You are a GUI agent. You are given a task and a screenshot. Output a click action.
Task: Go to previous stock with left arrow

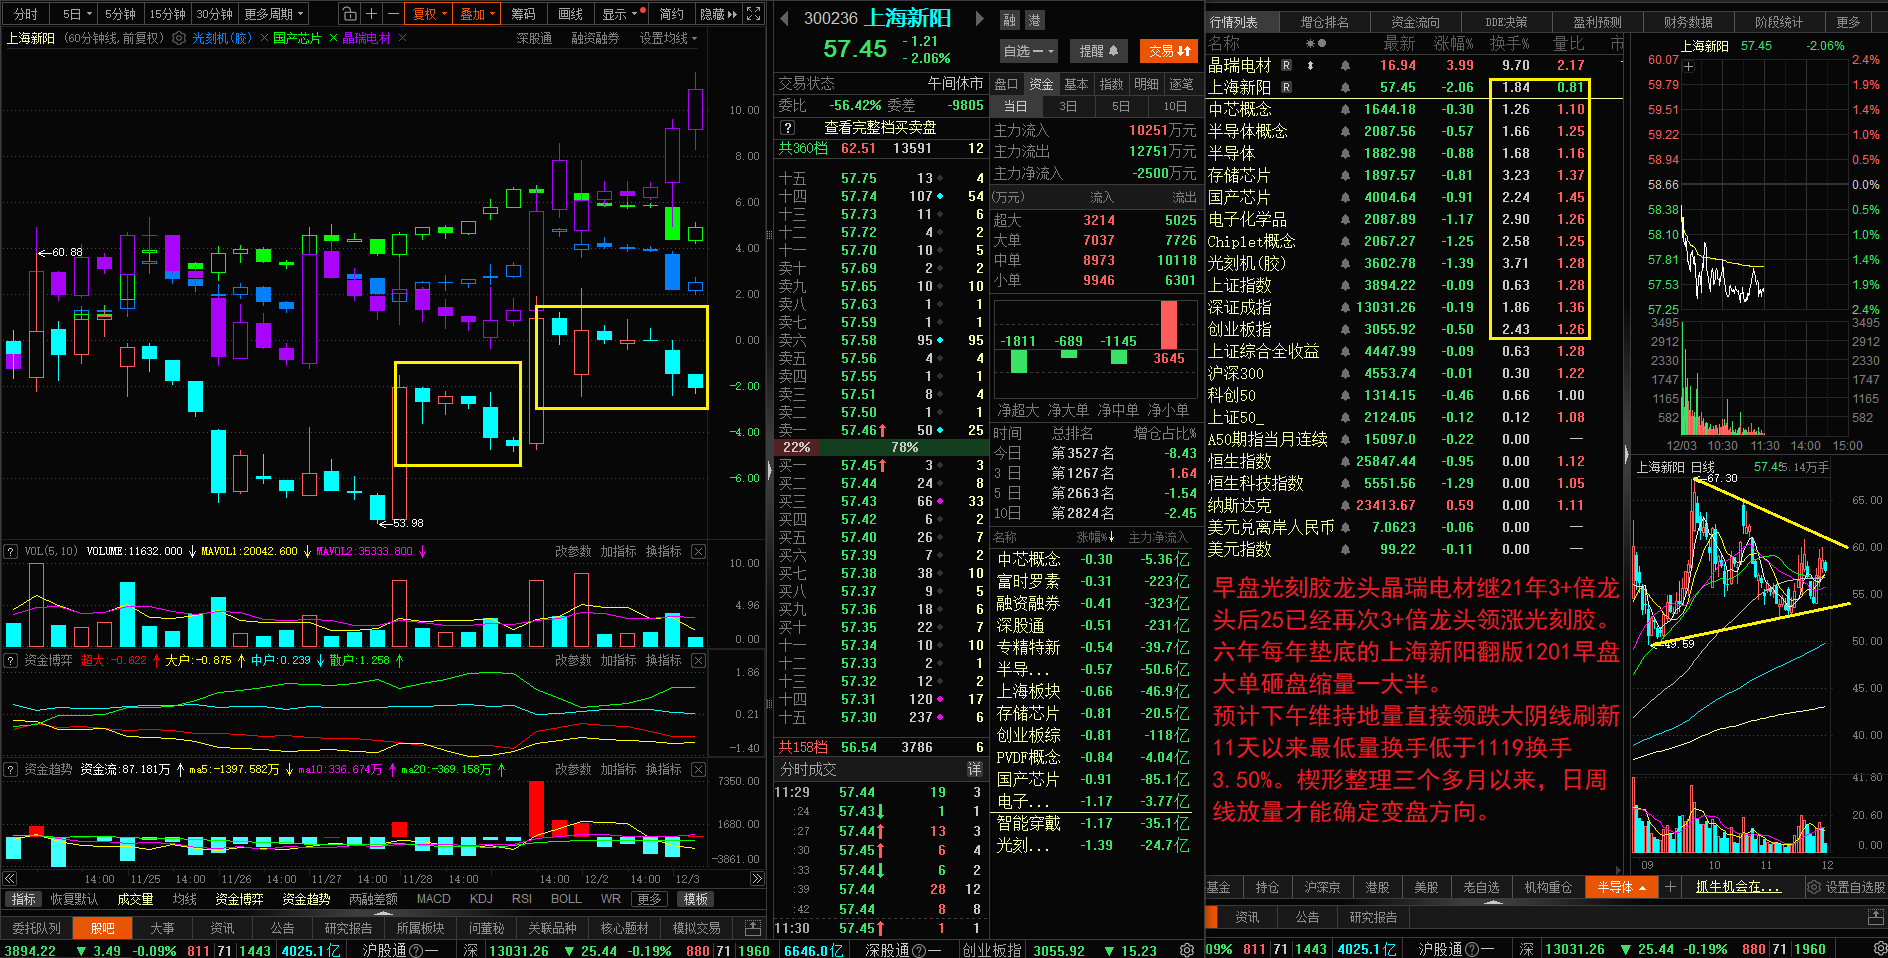coord(785,18)
